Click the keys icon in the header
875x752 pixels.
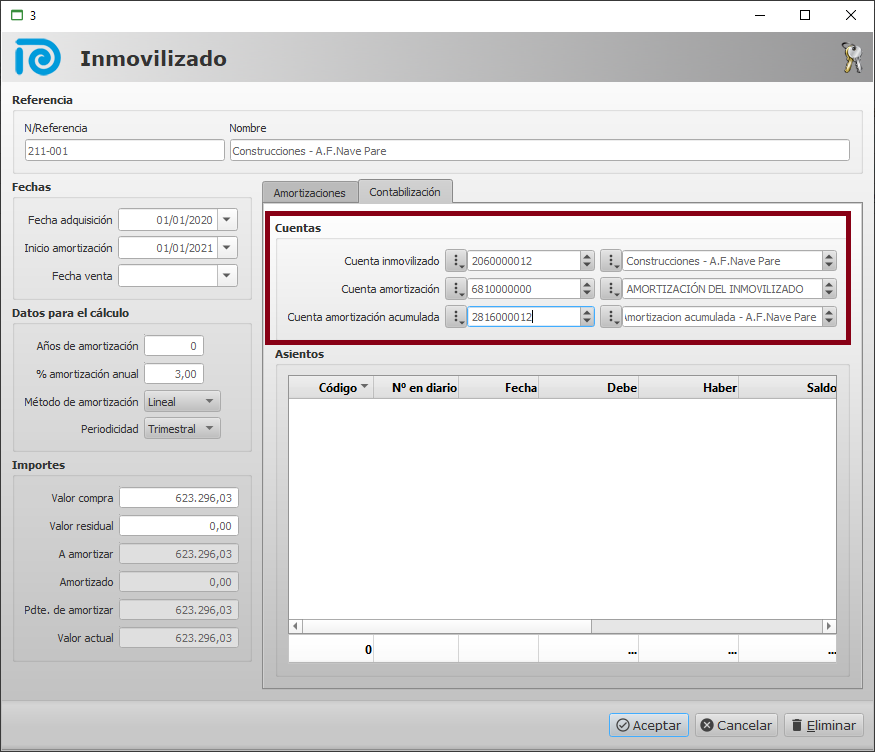(851, 58)
